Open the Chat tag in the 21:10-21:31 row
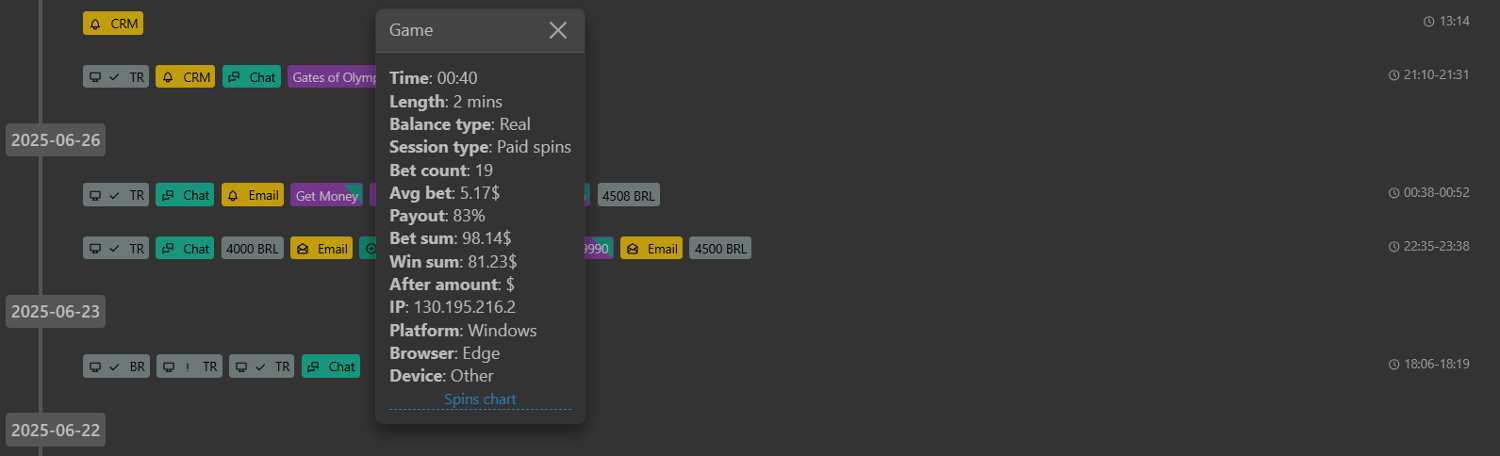 tap(251, 77)
